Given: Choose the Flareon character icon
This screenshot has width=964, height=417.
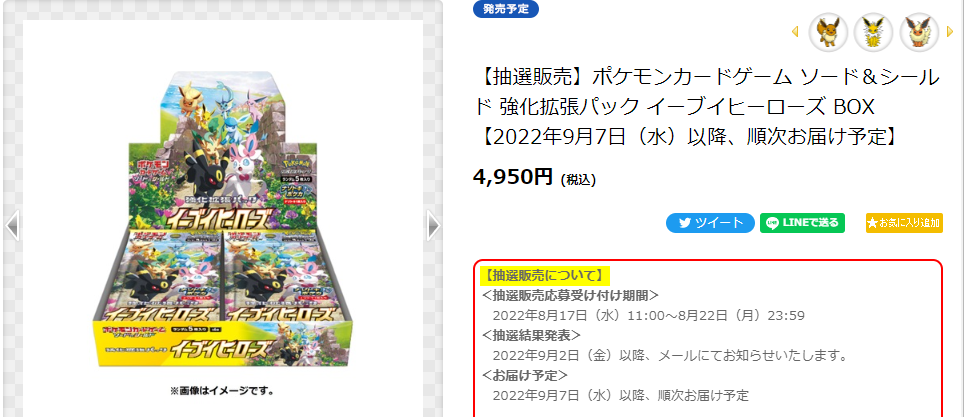Looking at the screenshot, I should coord(919,32).
